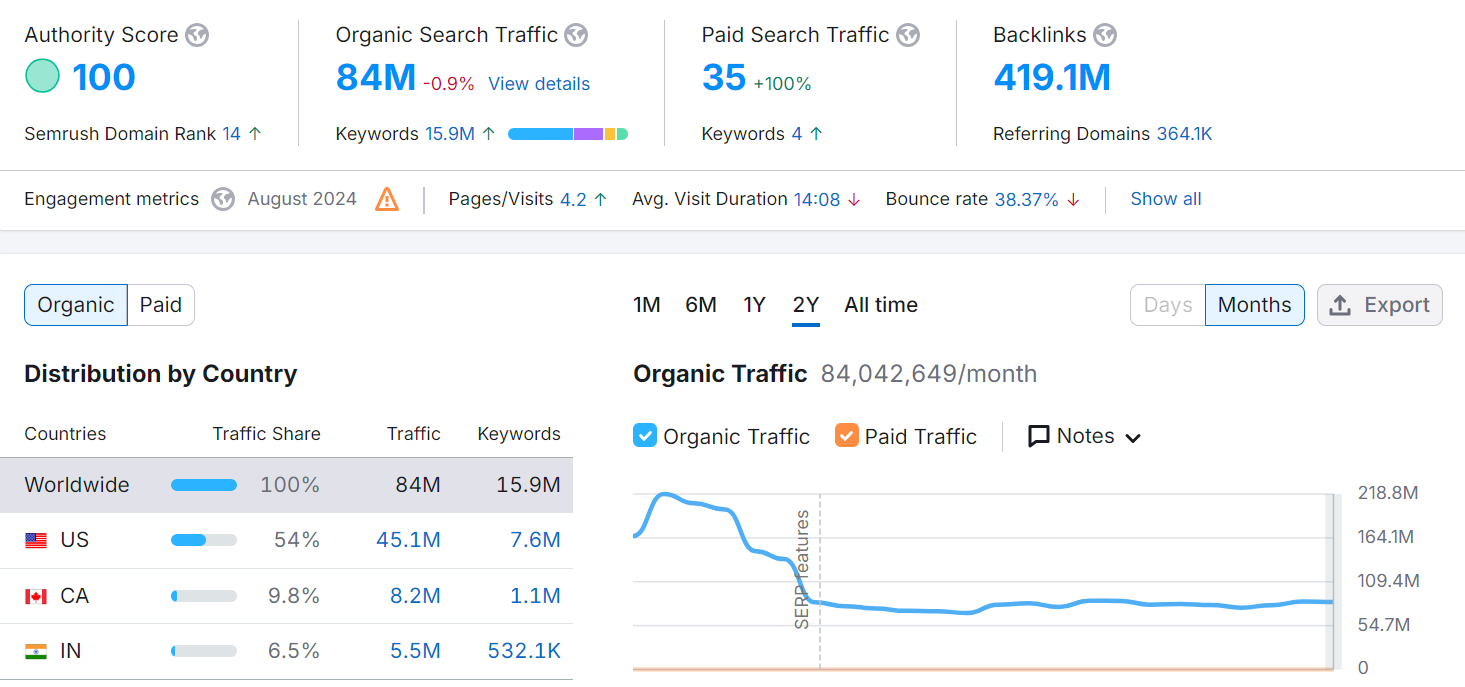1465x687 pixels.
Task: Click the keywords distribution color bar
Action: [x=567, y=134]
